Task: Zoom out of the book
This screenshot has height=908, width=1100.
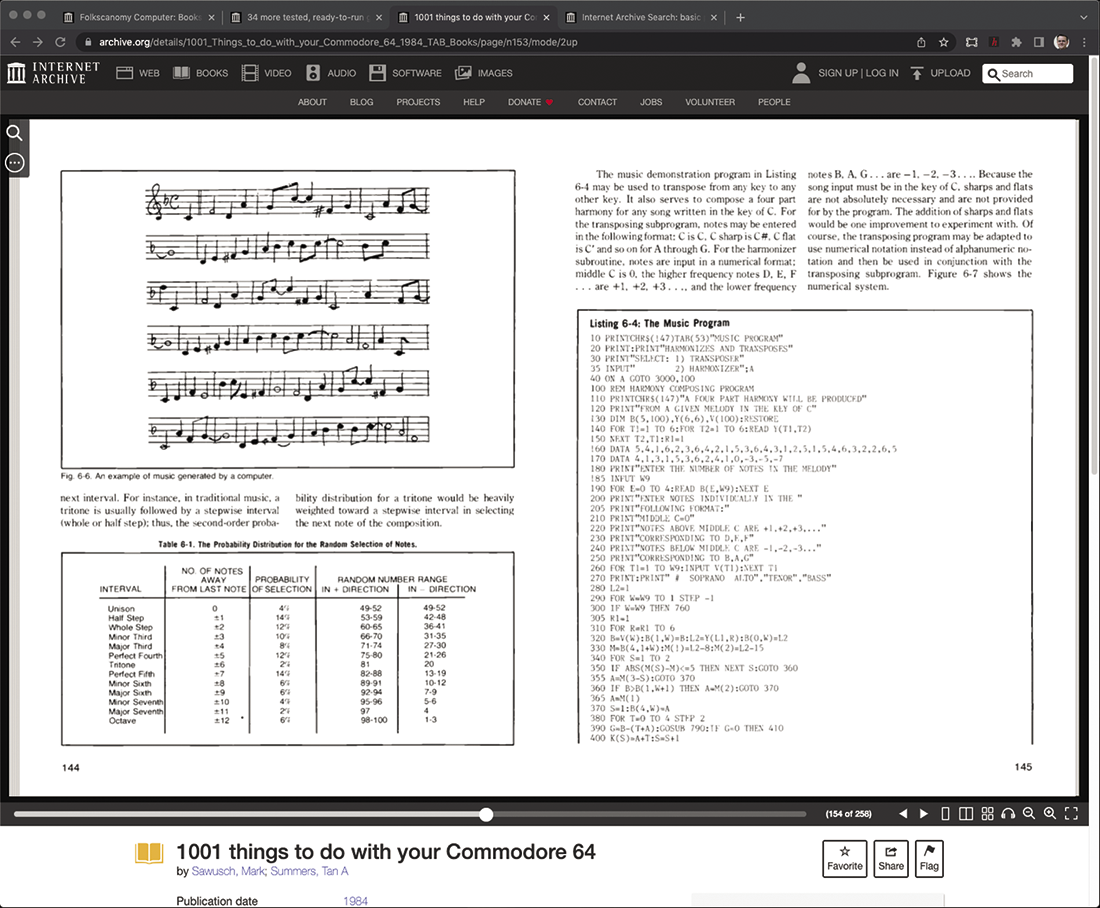Action: (1029, 814)
